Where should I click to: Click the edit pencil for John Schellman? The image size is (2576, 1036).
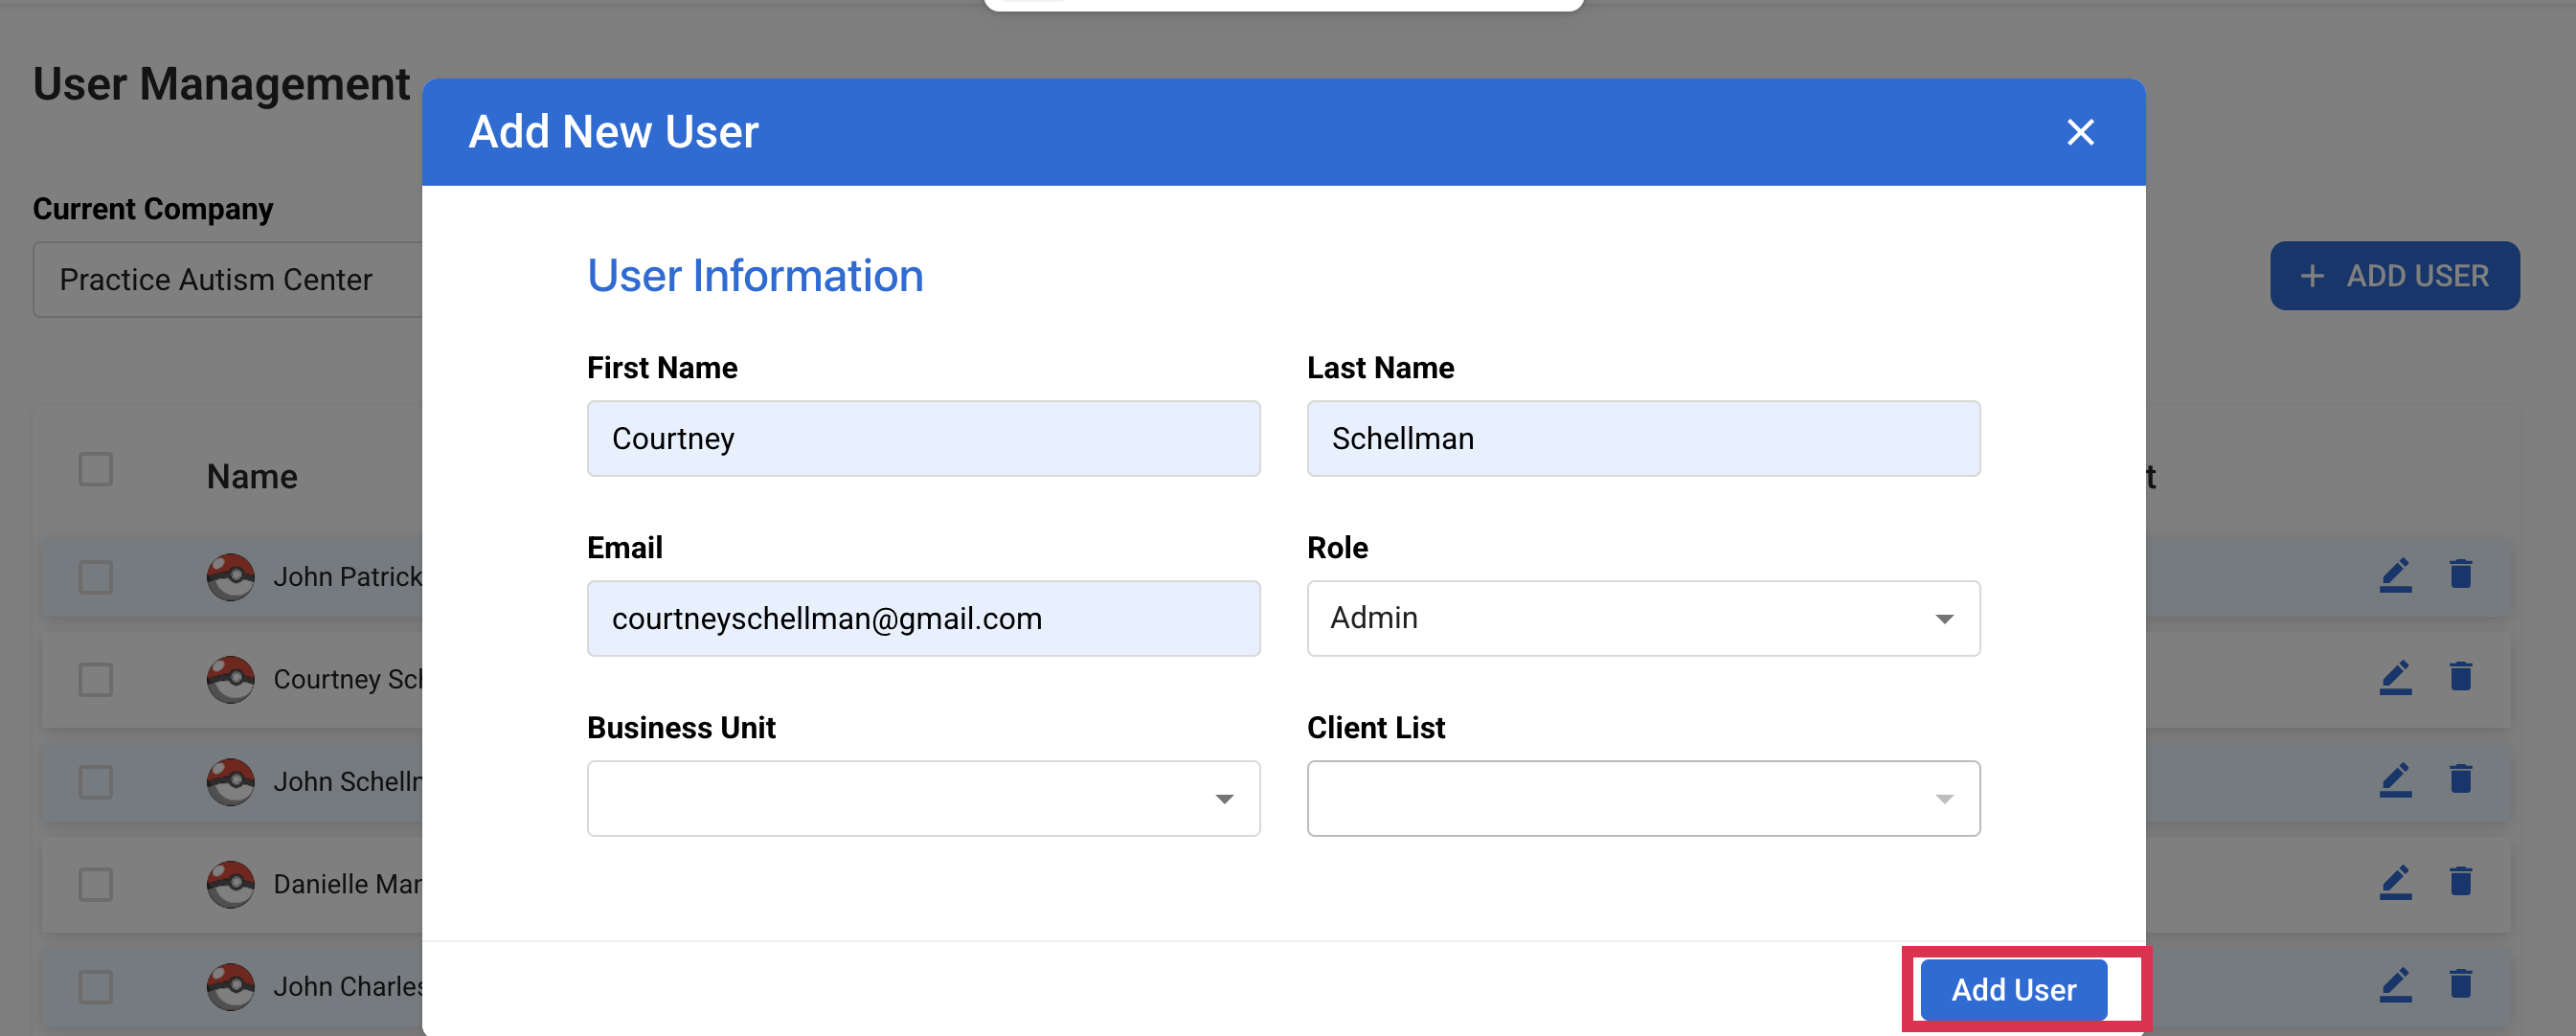pos(2395,781)
